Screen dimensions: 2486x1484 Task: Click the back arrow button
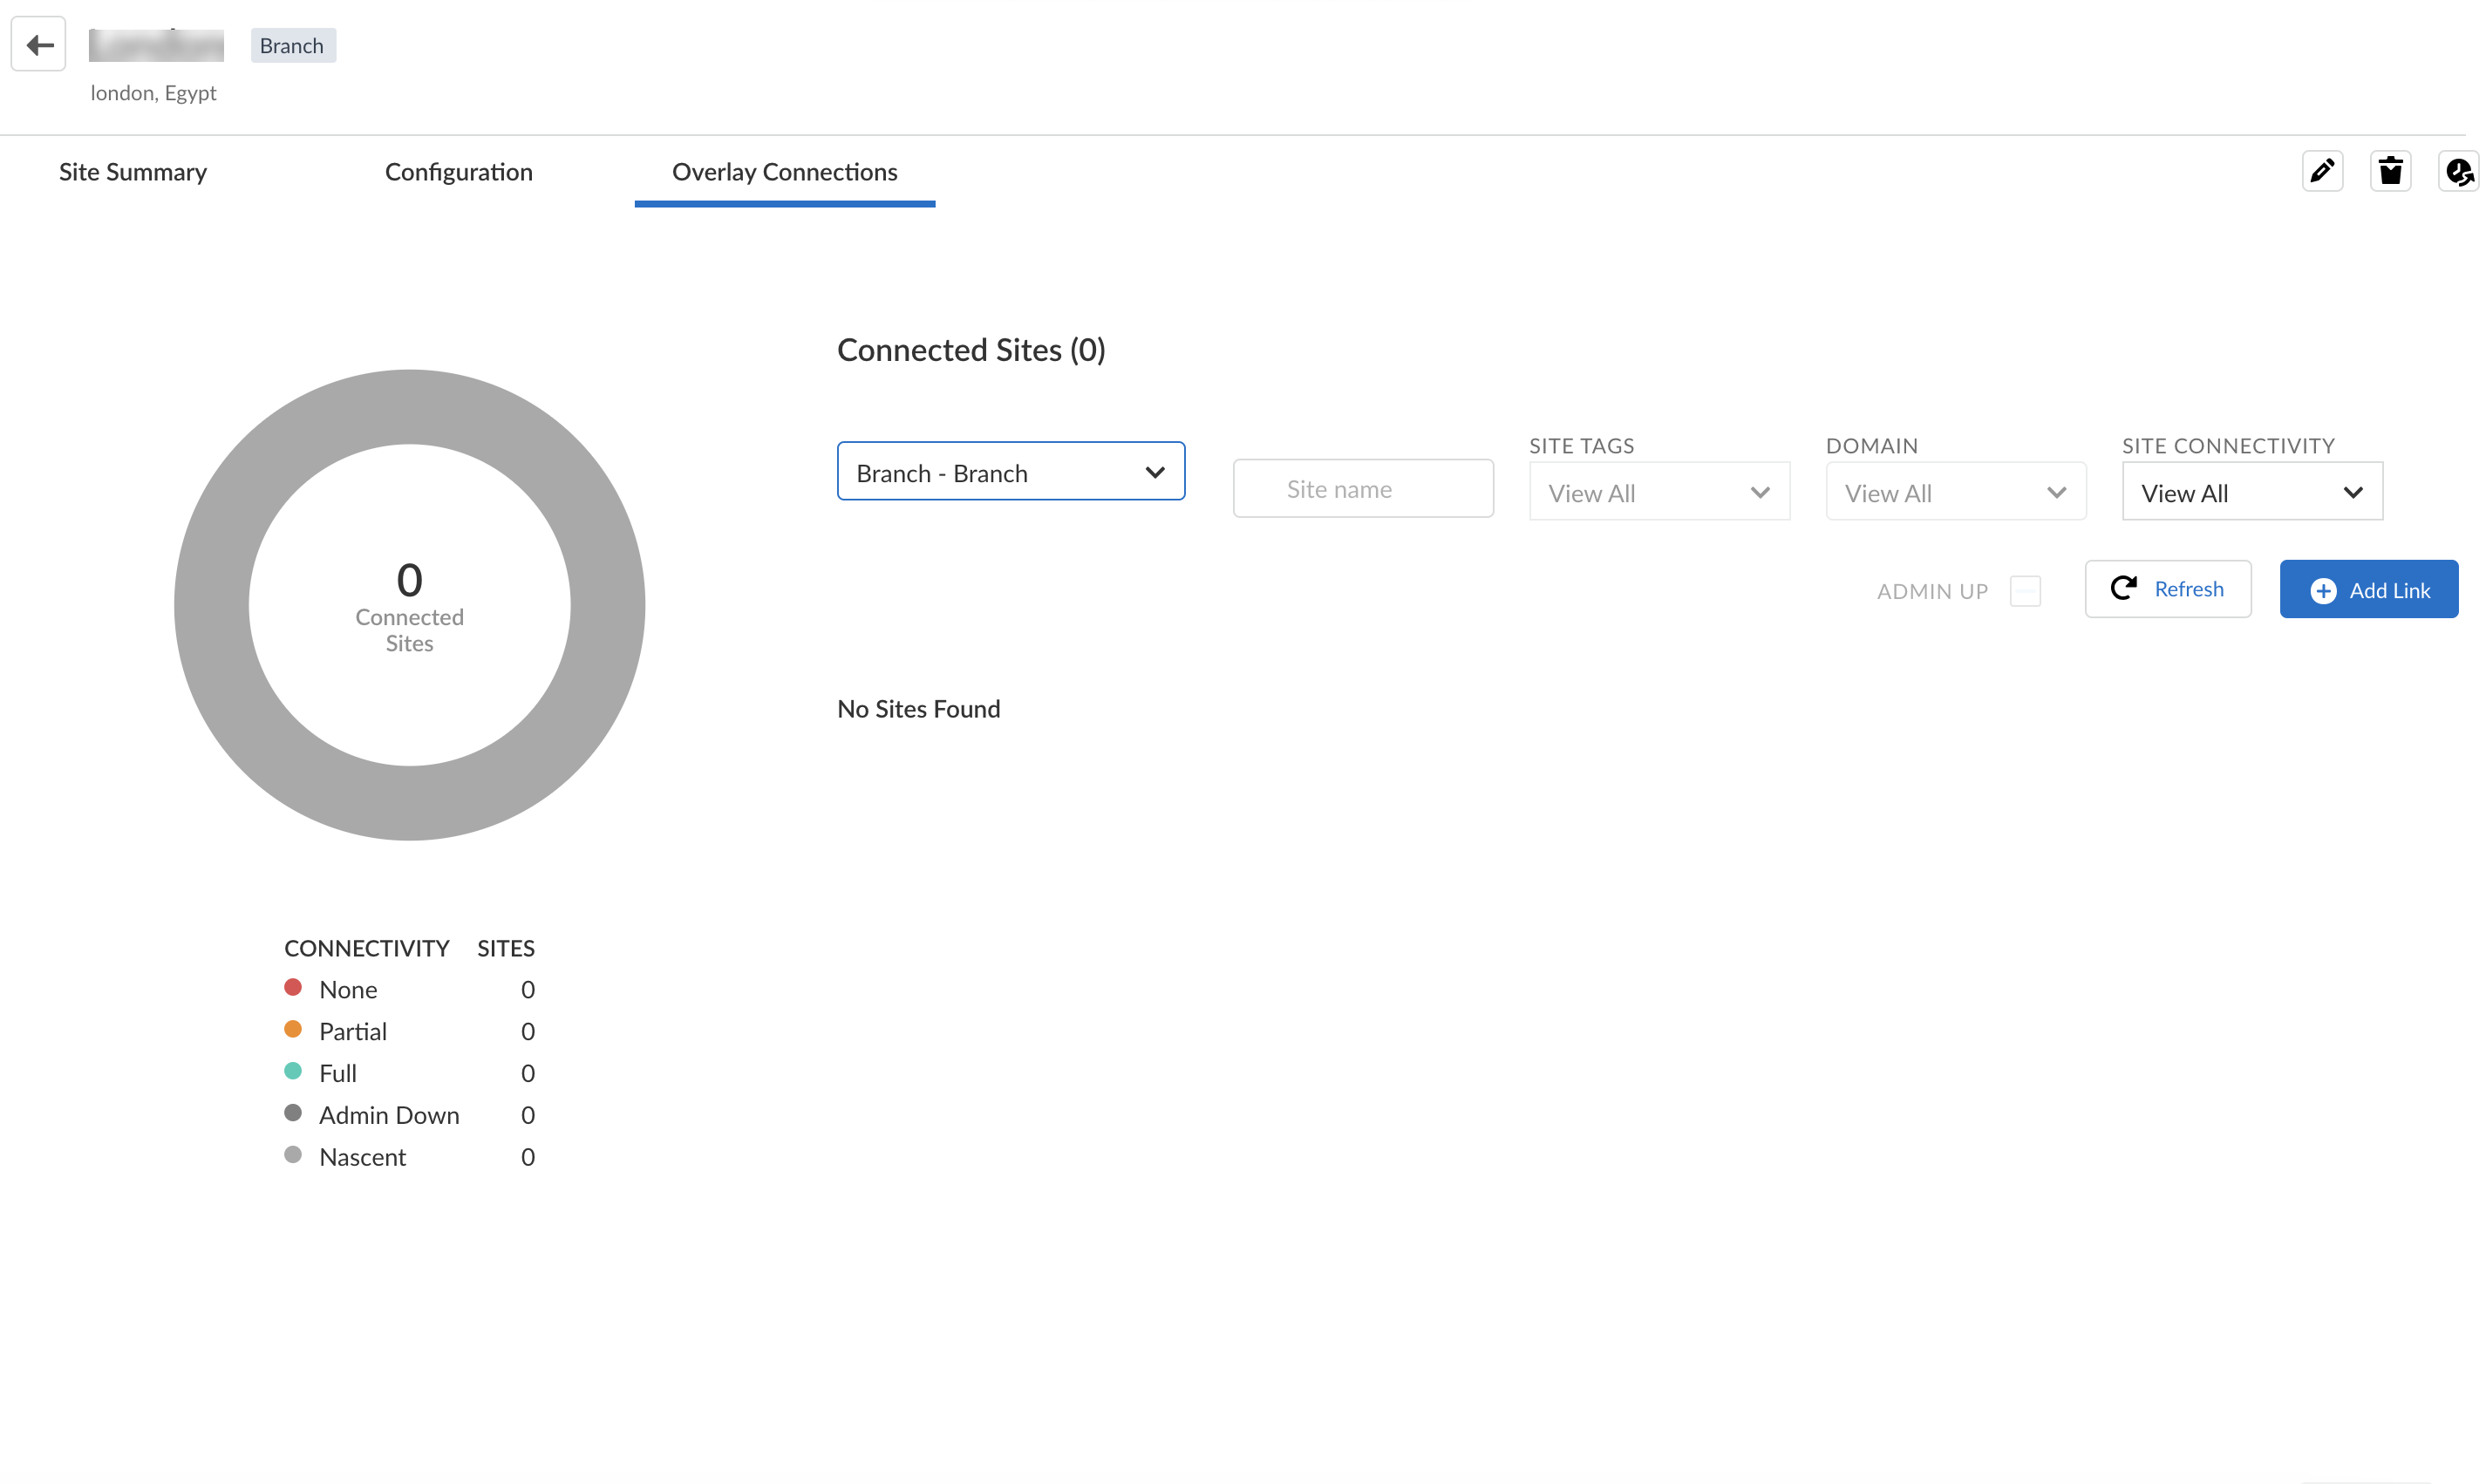(39, 45)
